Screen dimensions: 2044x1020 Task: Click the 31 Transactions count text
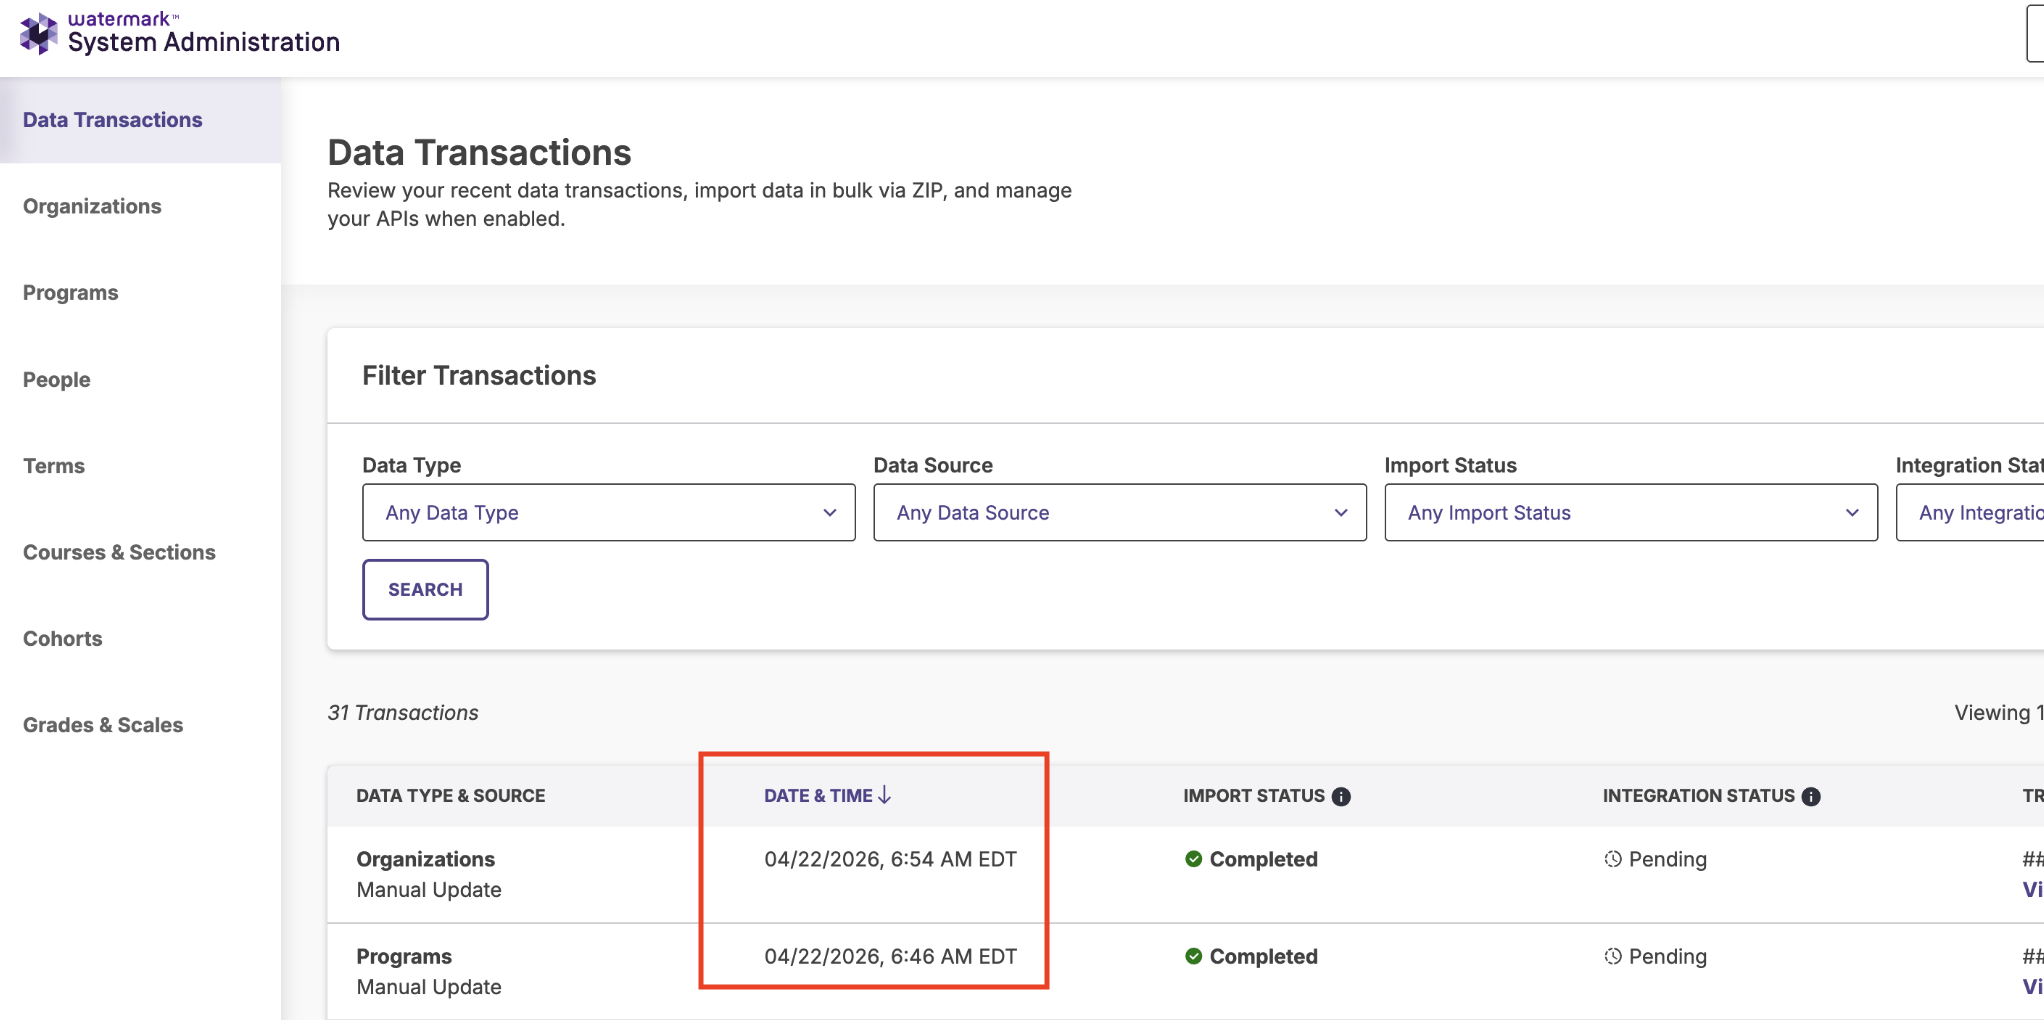coord(403,713)
